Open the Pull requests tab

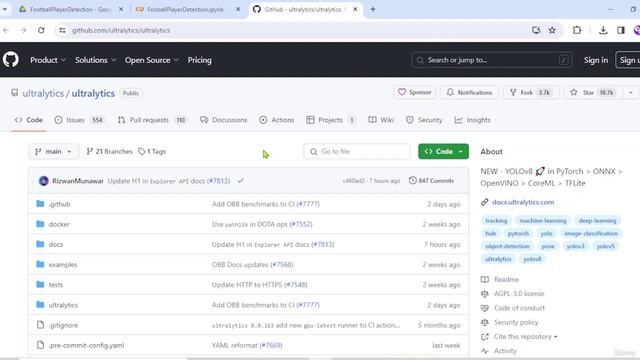pos(152,120)
